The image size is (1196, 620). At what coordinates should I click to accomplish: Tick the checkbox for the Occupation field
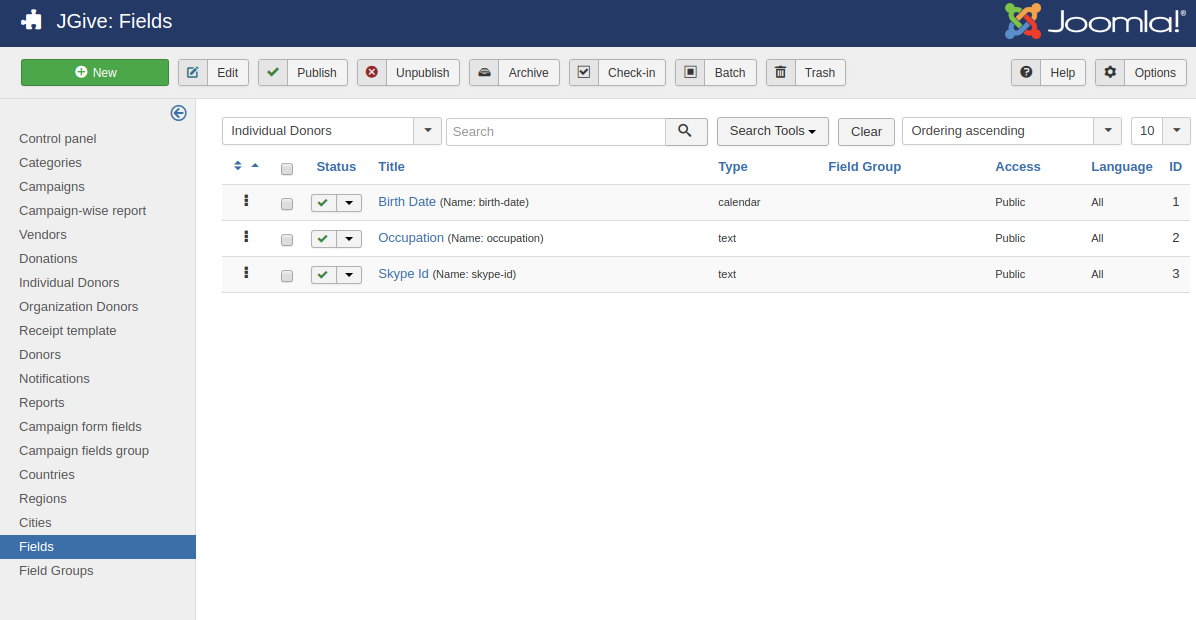click(x=287, y=240)
